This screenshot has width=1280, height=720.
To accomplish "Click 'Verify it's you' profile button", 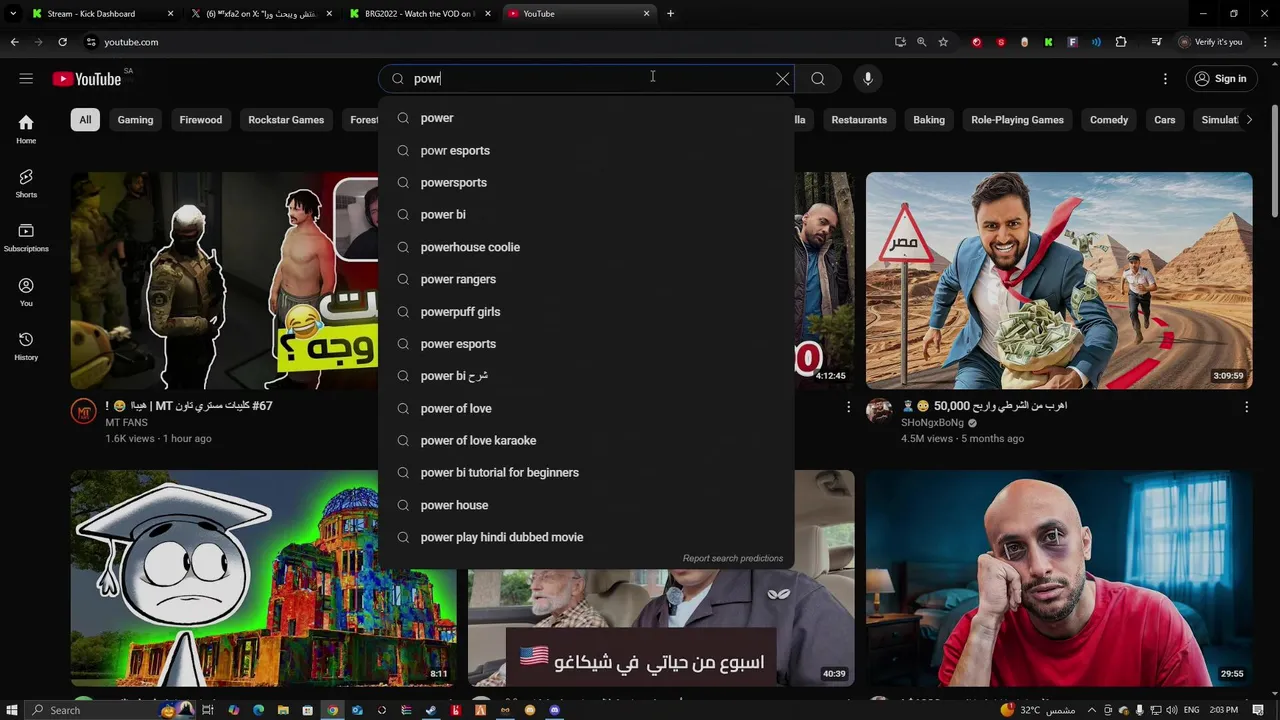I will click(x=1210, y=42).
